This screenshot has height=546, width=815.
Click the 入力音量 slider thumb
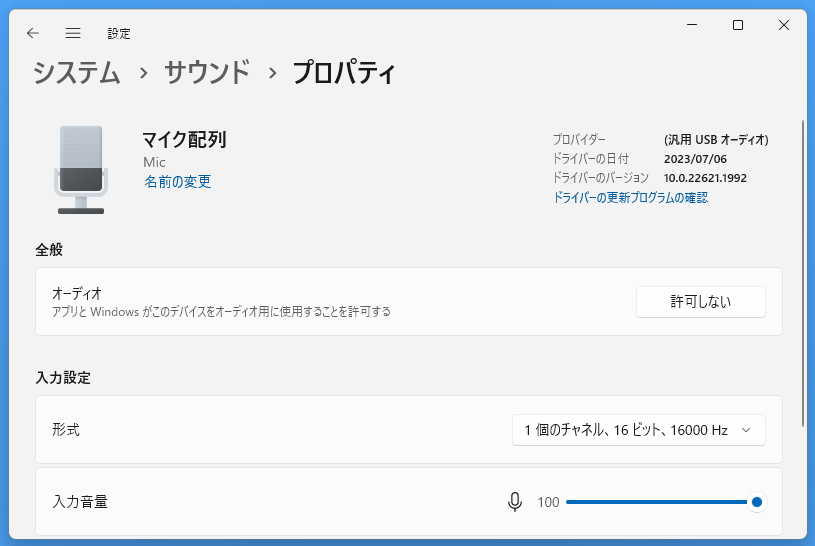757,502
